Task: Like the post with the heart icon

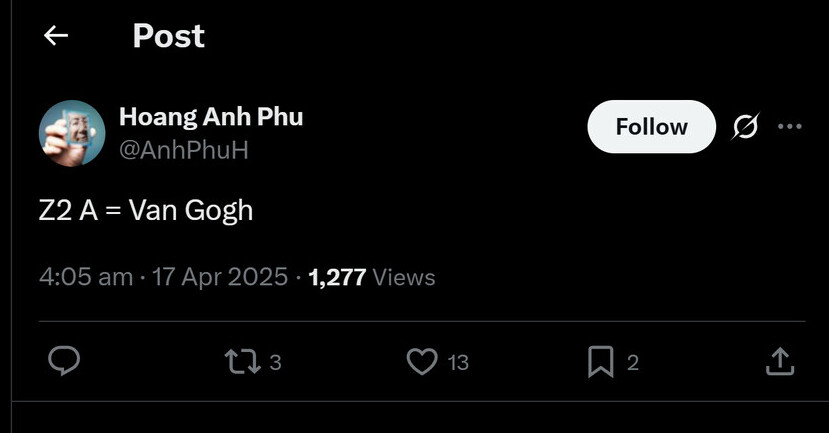Action: pos(422,362)
